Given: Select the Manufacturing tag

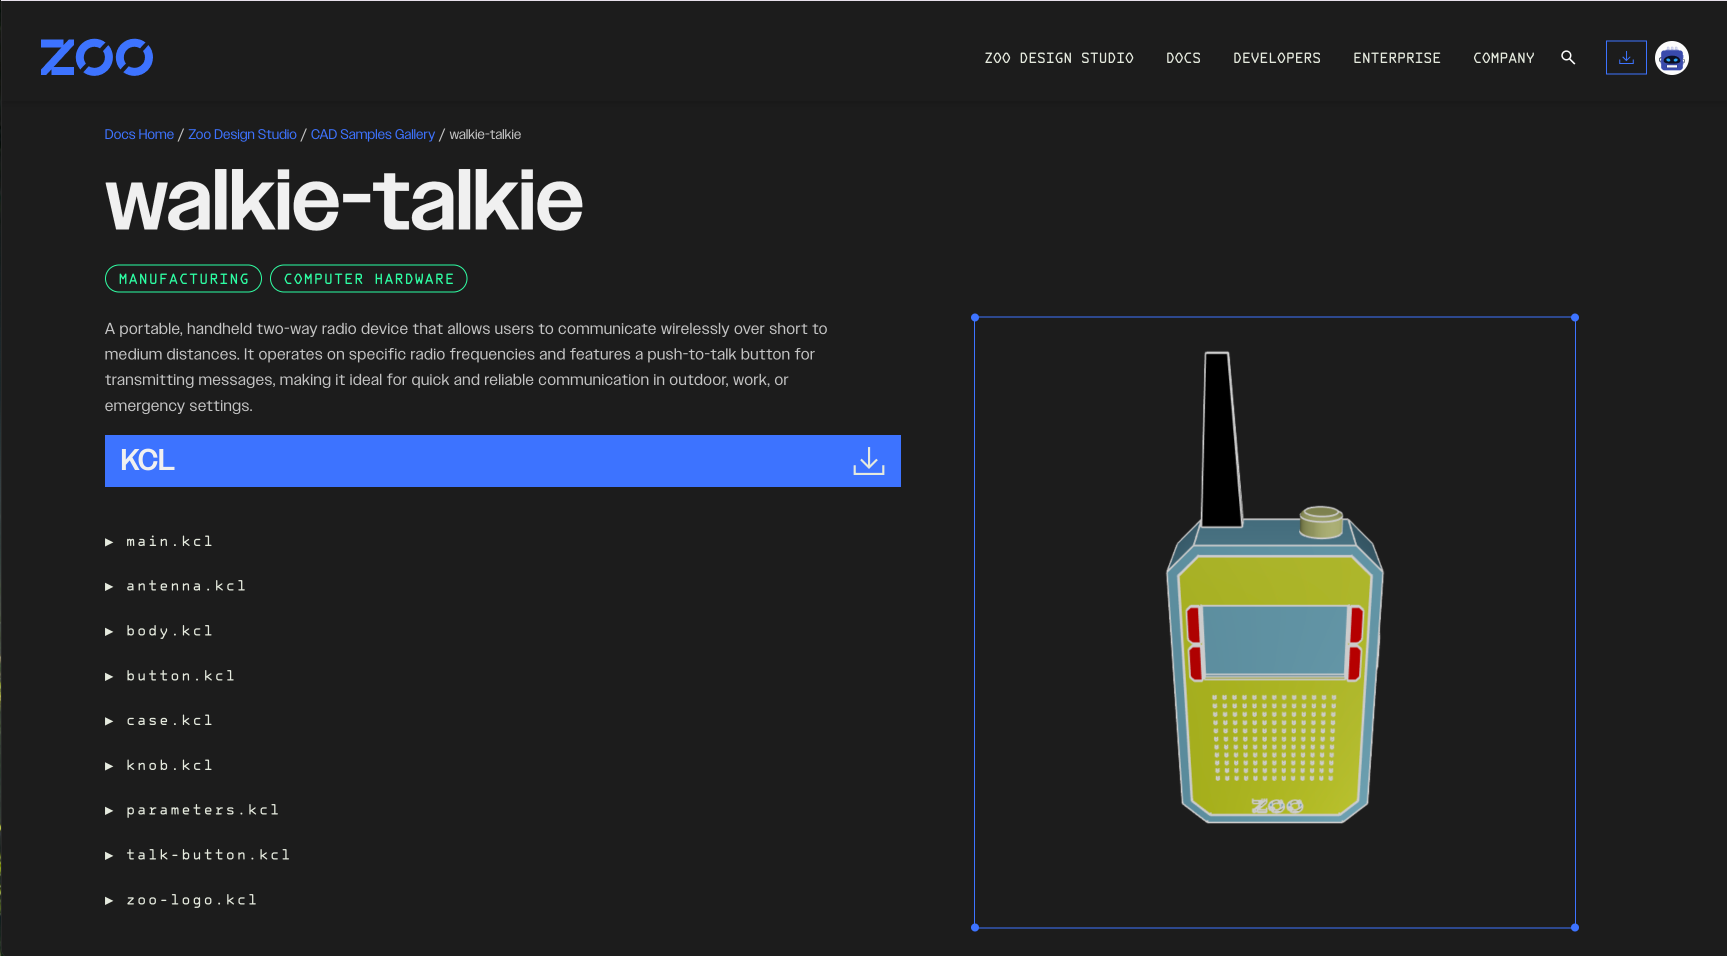Looking at the screenshot, I should [183, 279].
